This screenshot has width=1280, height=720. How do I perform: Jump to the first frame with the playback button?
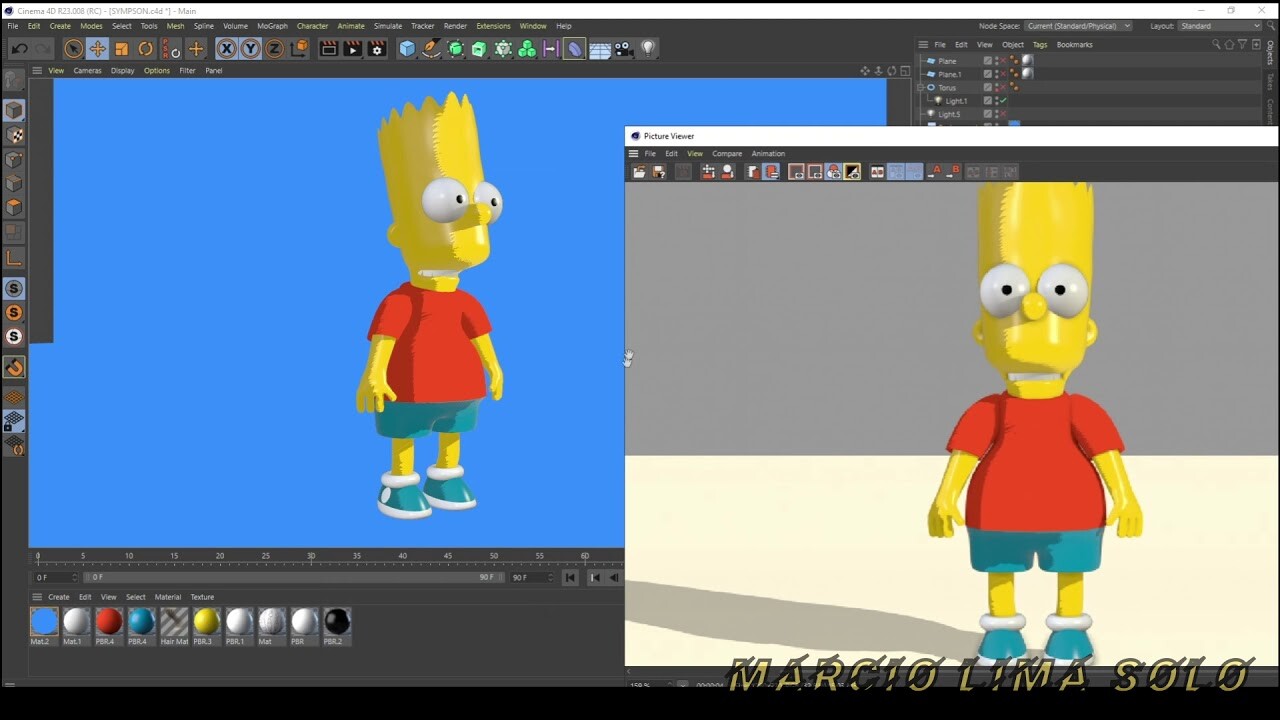(570, 577)
